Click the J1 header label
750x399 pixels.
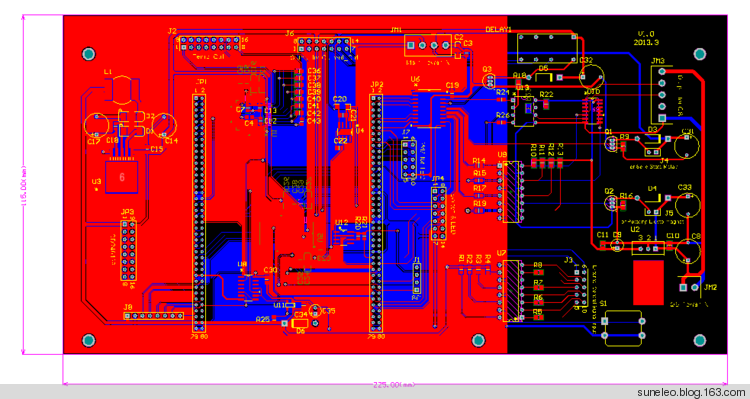pos(417,260)
